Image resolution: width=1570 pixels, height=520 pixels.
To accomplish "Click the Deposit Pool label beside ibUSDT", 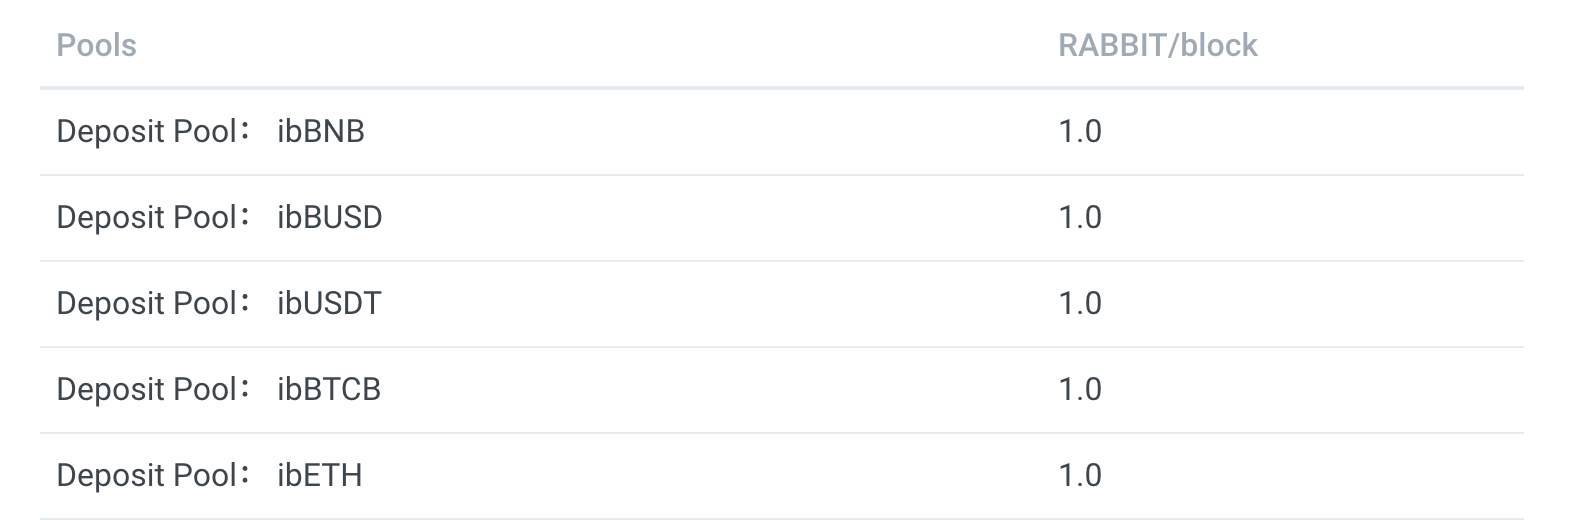I will pyautogui.click(x=146, y=303).
